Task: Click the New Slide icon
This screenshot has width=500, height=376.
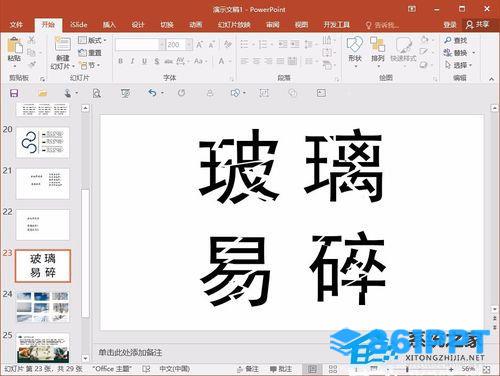Action: 63,45
